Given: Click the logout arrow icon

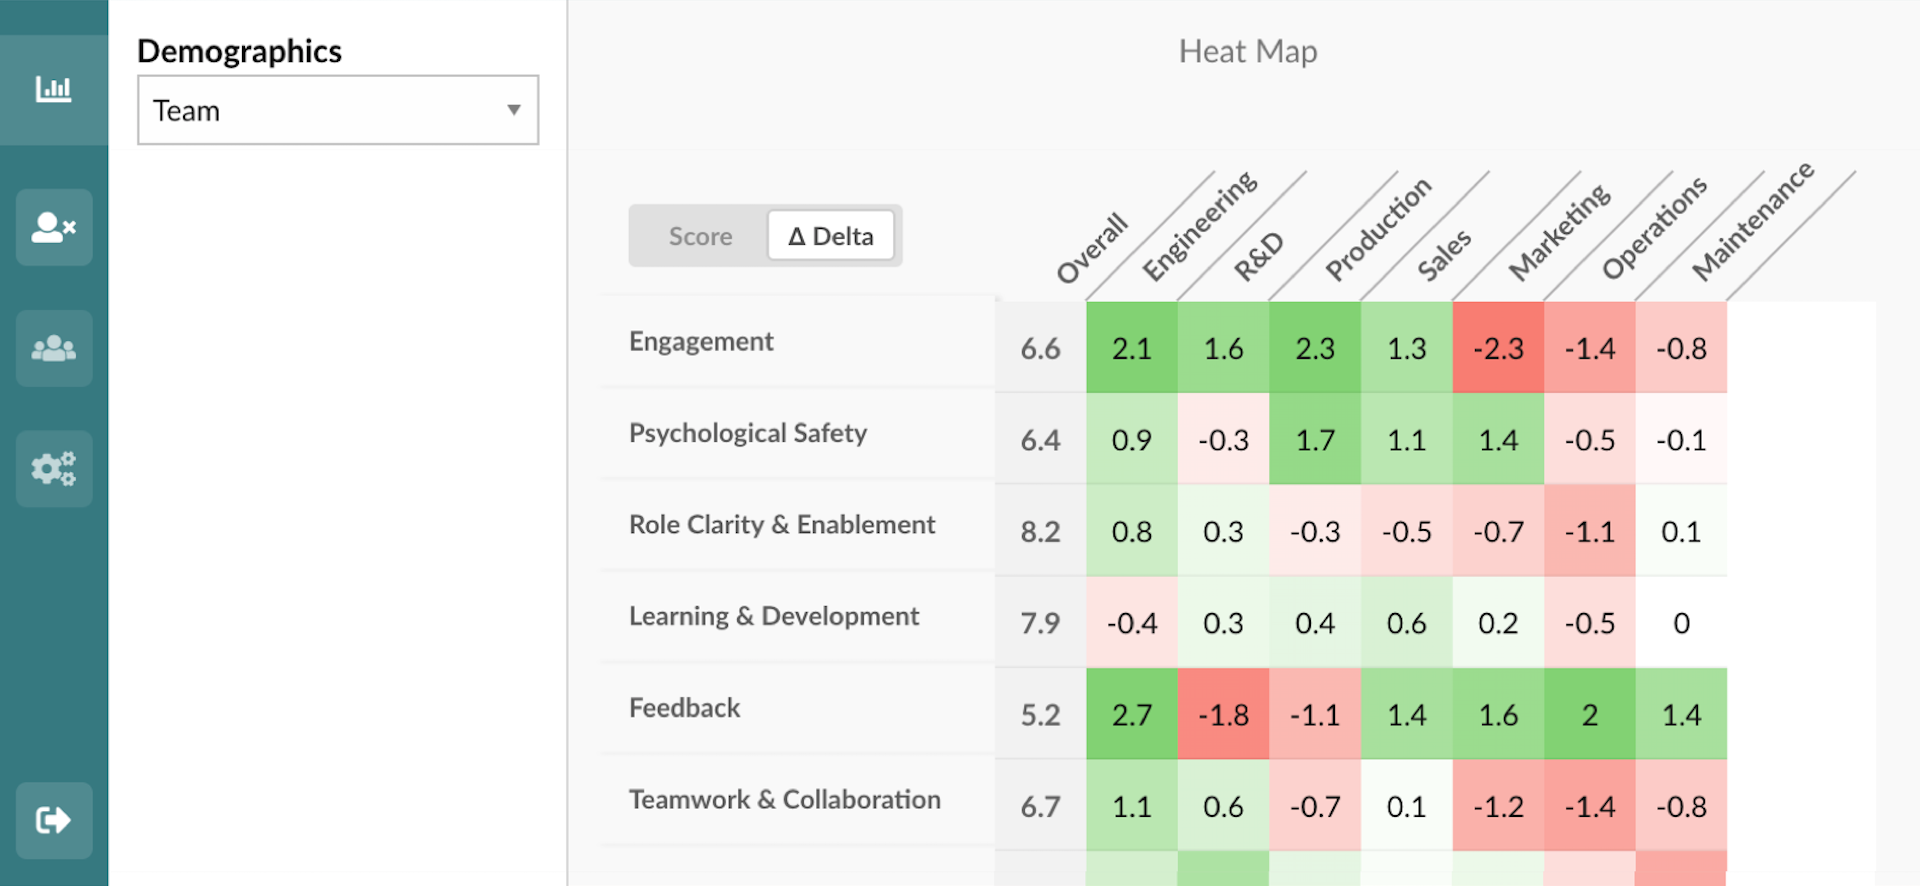Looking at the screenshot, I should [x=54, y=821].
